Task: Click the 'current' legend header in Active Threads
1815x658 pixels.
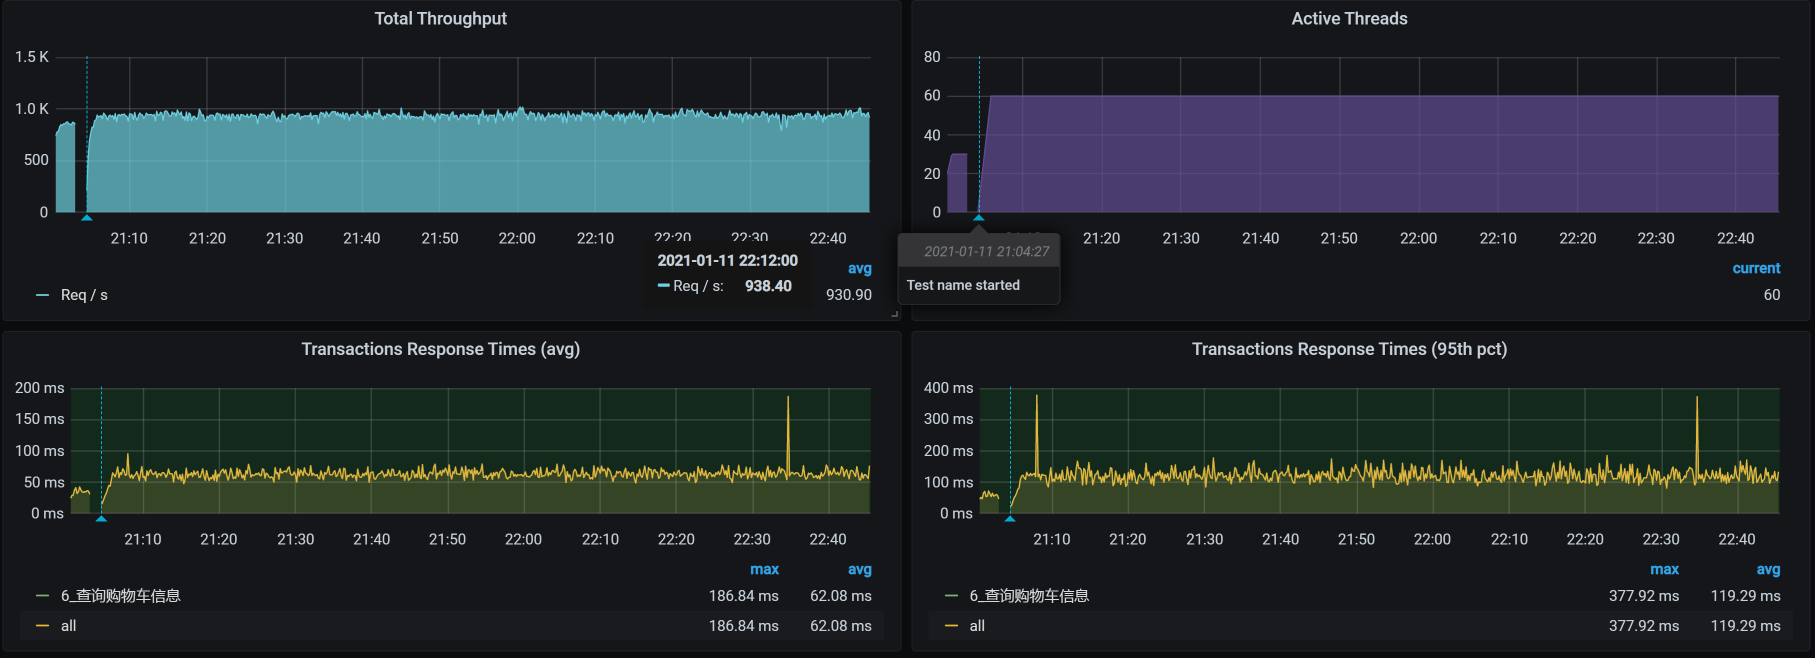Action: [x=1756, y=268]
